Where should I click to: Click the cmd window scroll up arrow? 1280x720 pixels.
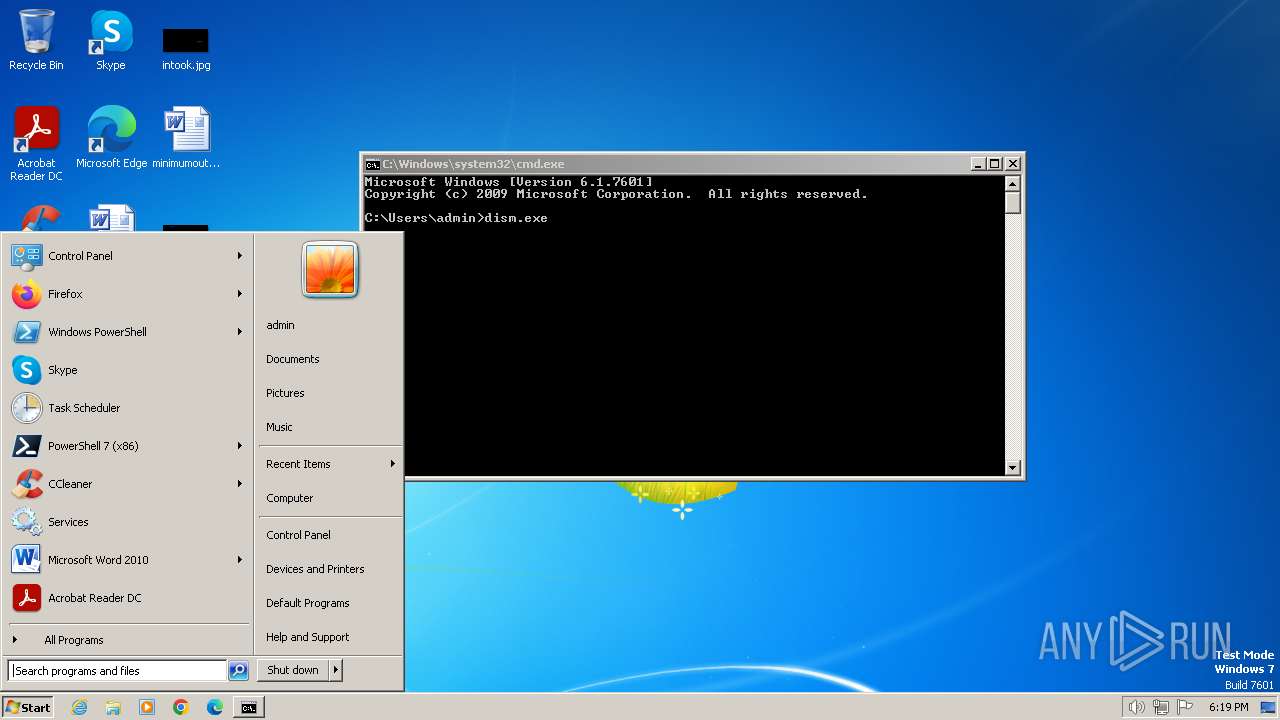coord(1012,184)
